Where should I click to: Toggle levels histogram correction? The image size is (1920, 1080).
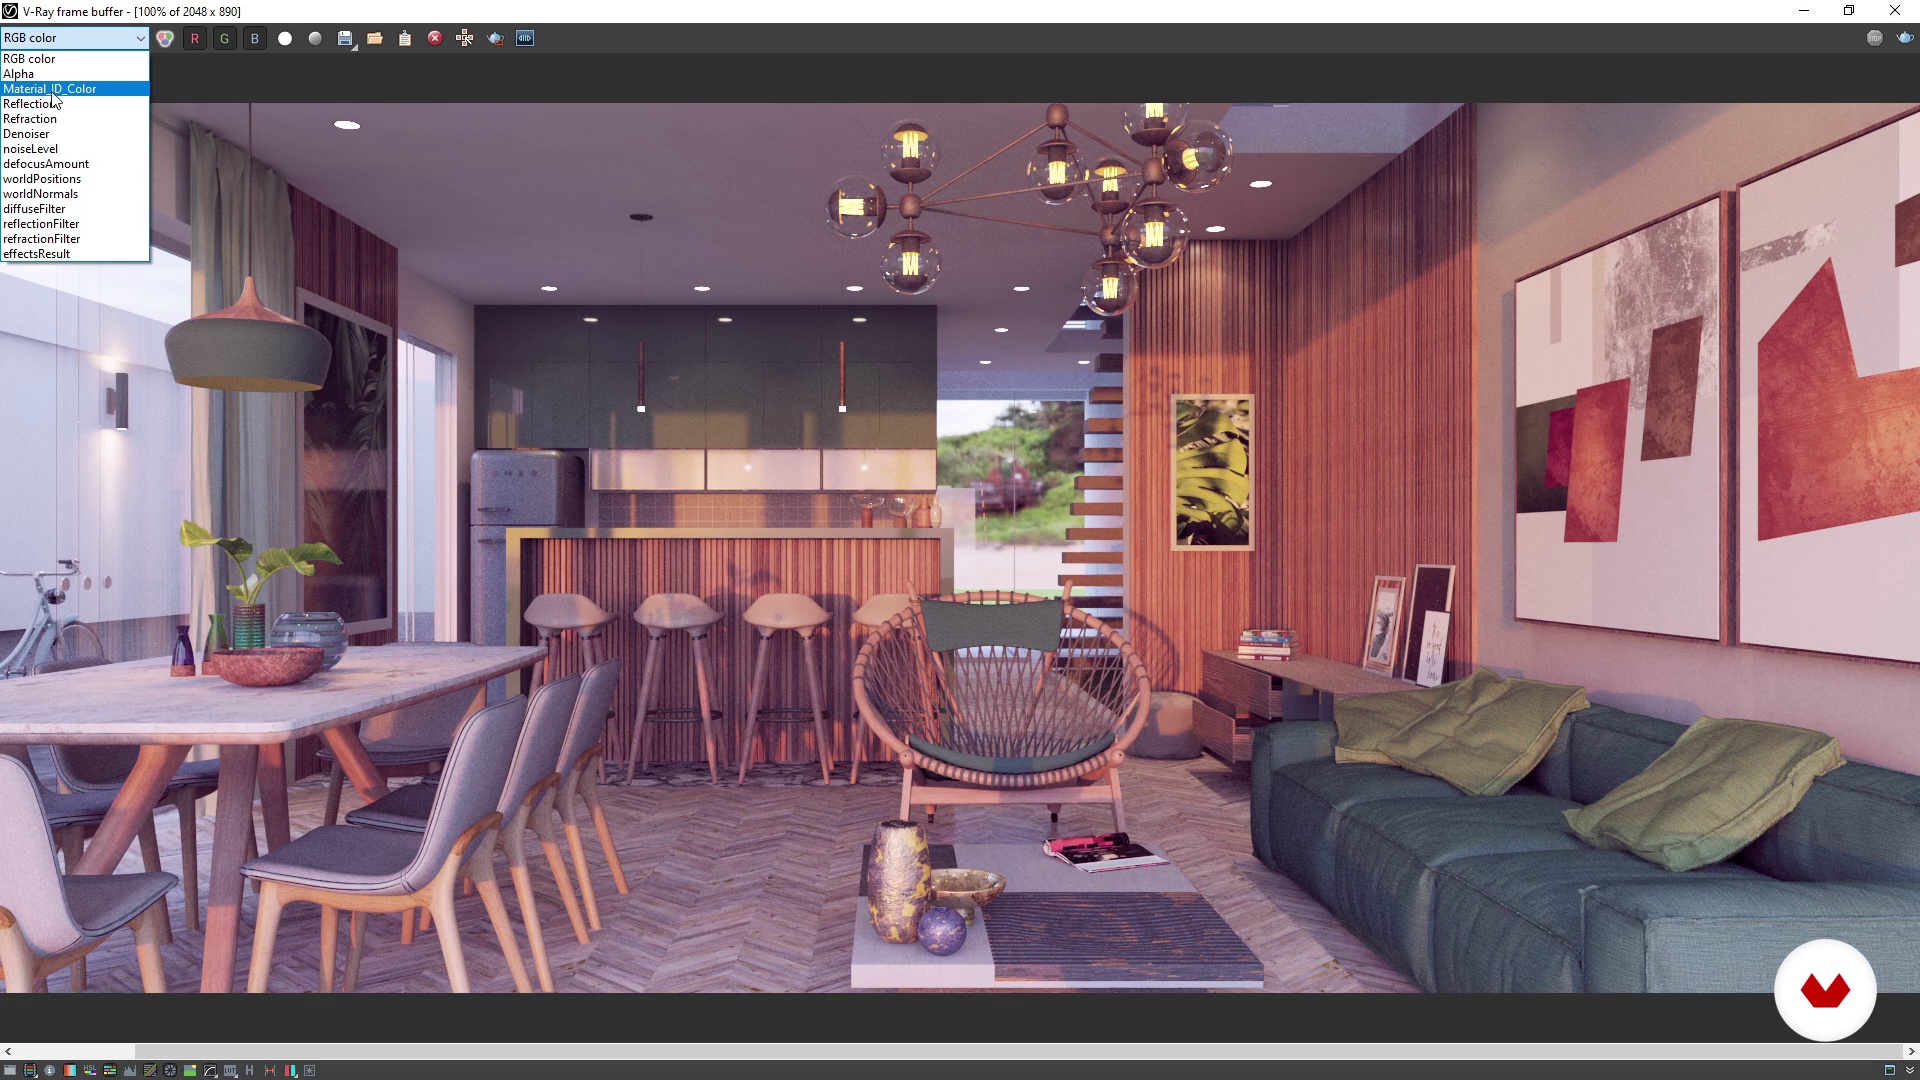[x=130, y=1070]
